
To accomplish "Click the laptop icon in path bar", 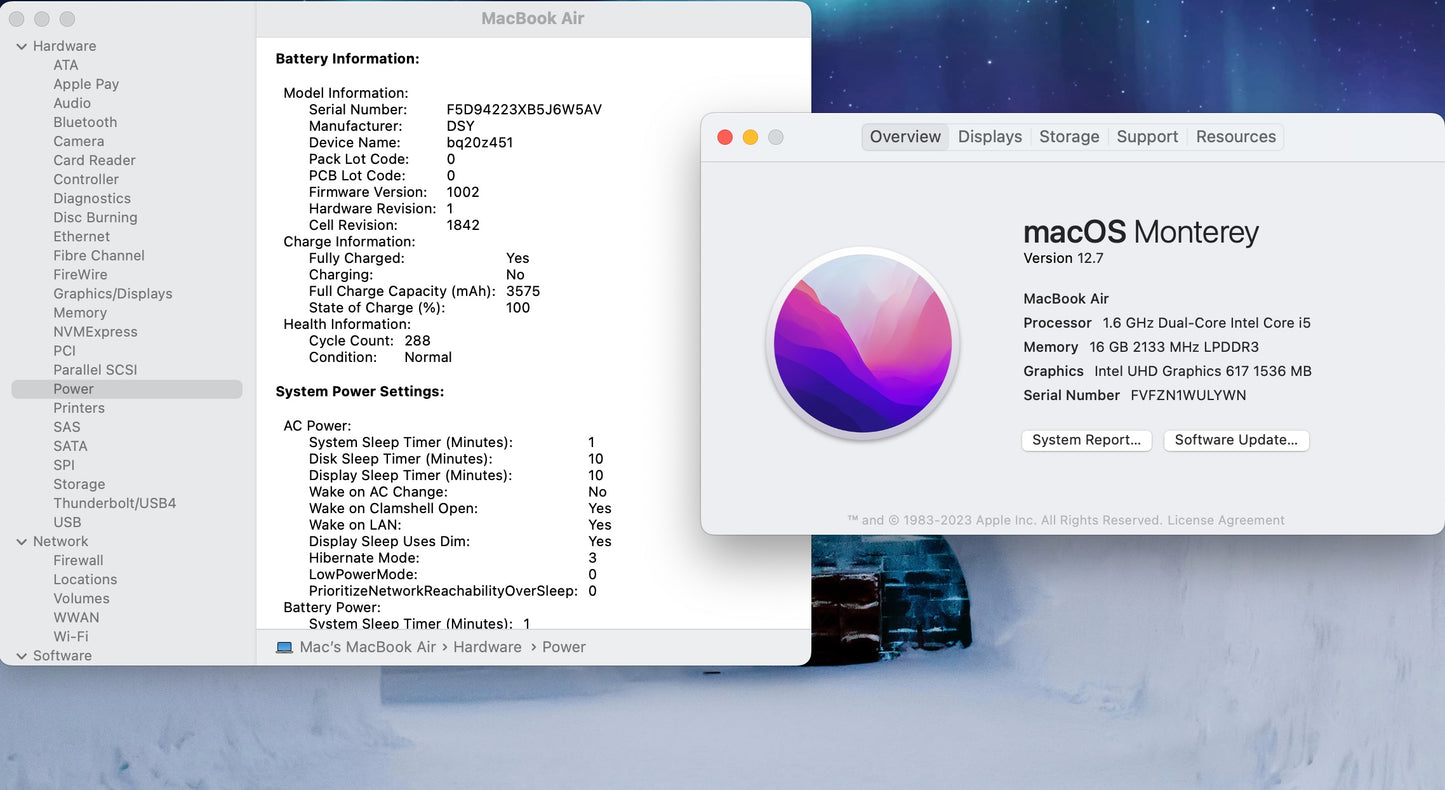I will (x=284, y=648).
